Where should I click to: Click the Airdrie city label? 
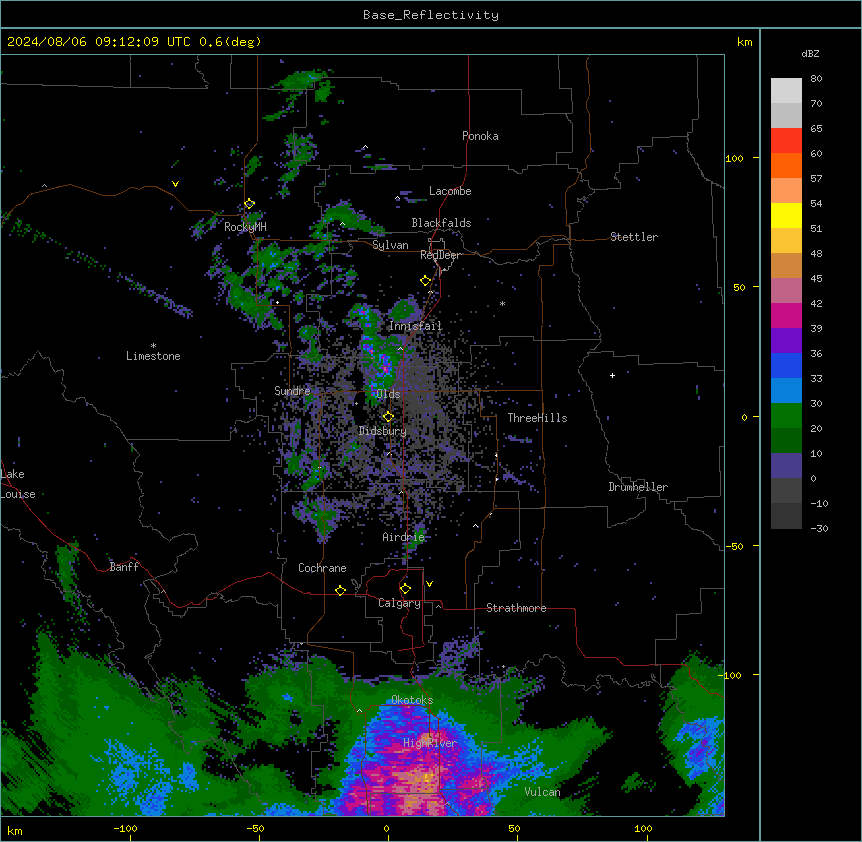(403, 536)
